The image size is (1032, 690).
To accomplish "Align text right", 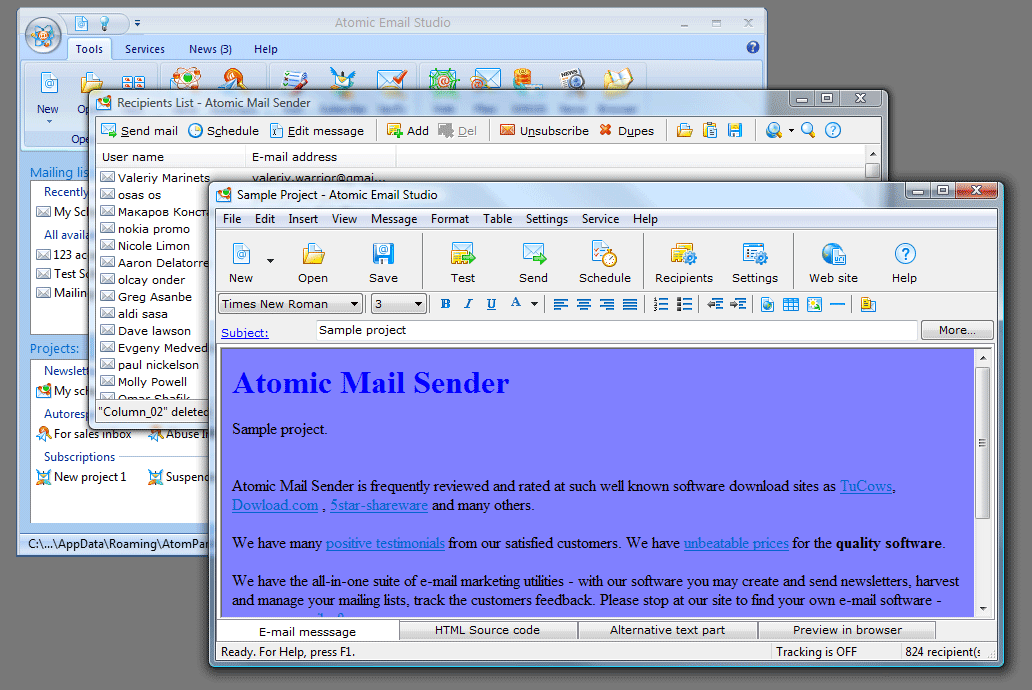I will click(606, 304).
